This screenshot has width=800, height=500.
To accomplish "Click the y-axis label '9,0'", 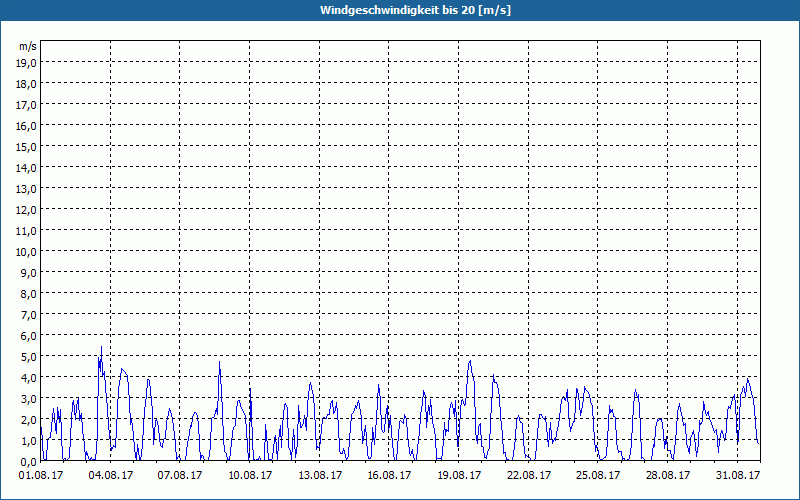I will coord(29,272).
